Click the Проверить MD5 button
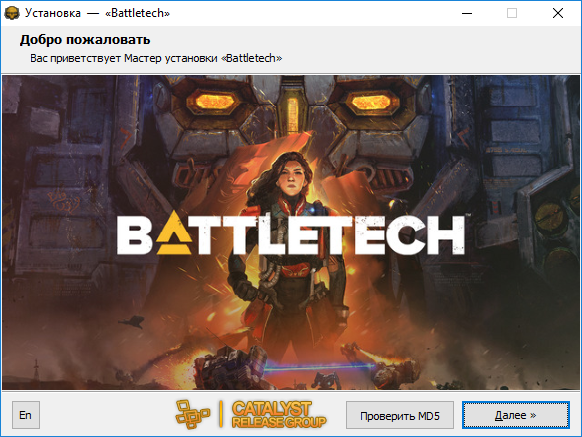This screenshot has height=437, width=582. tap(400, 415)
